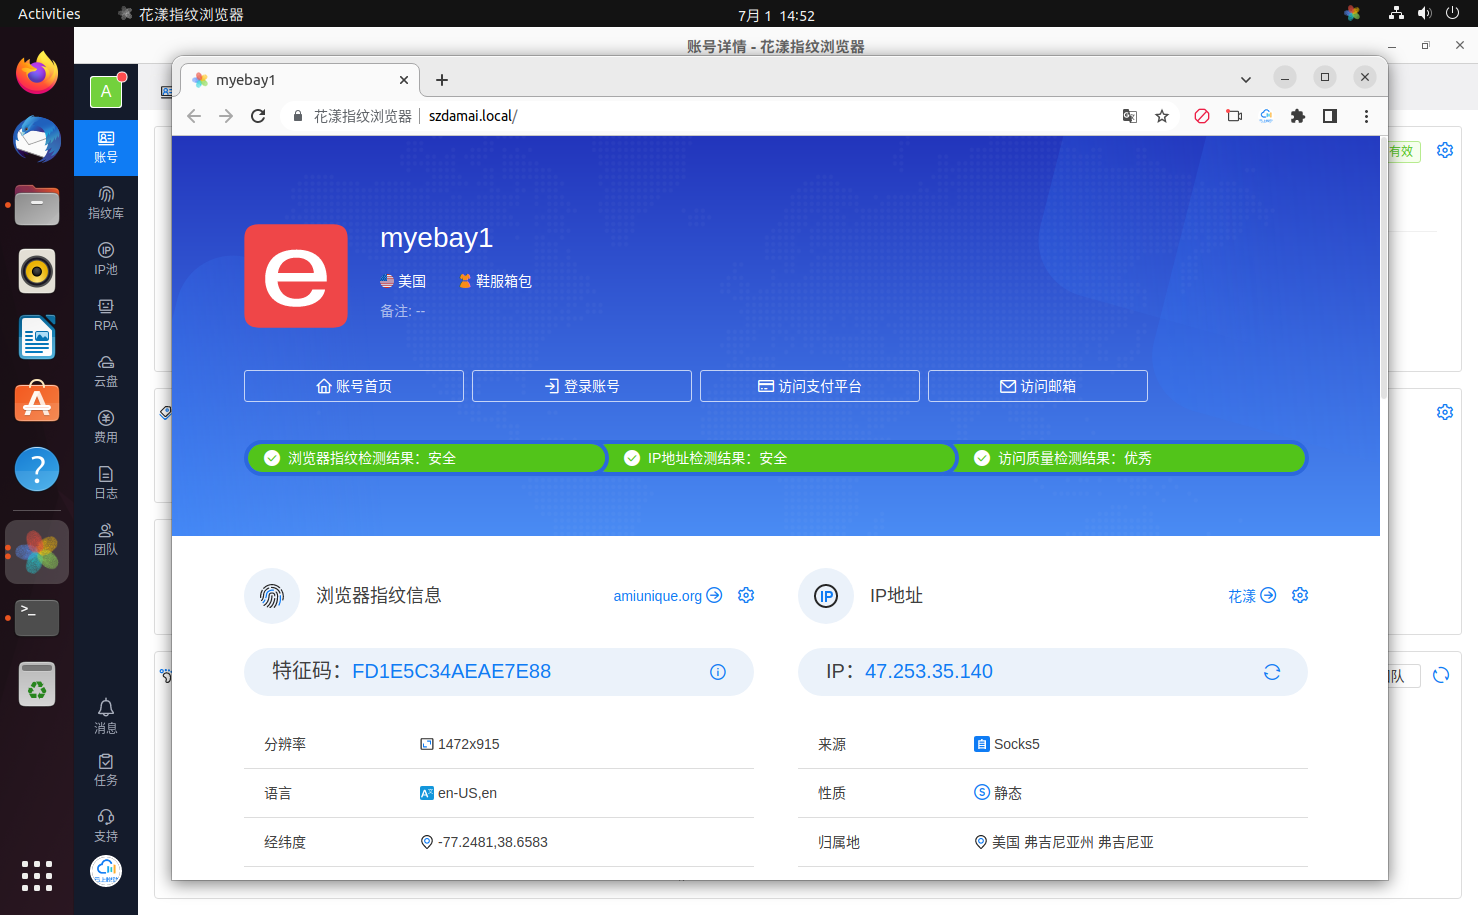Click the 1472x915 resolution value
The height and width of the screenshot is (915, 1478).
[468, 744]
